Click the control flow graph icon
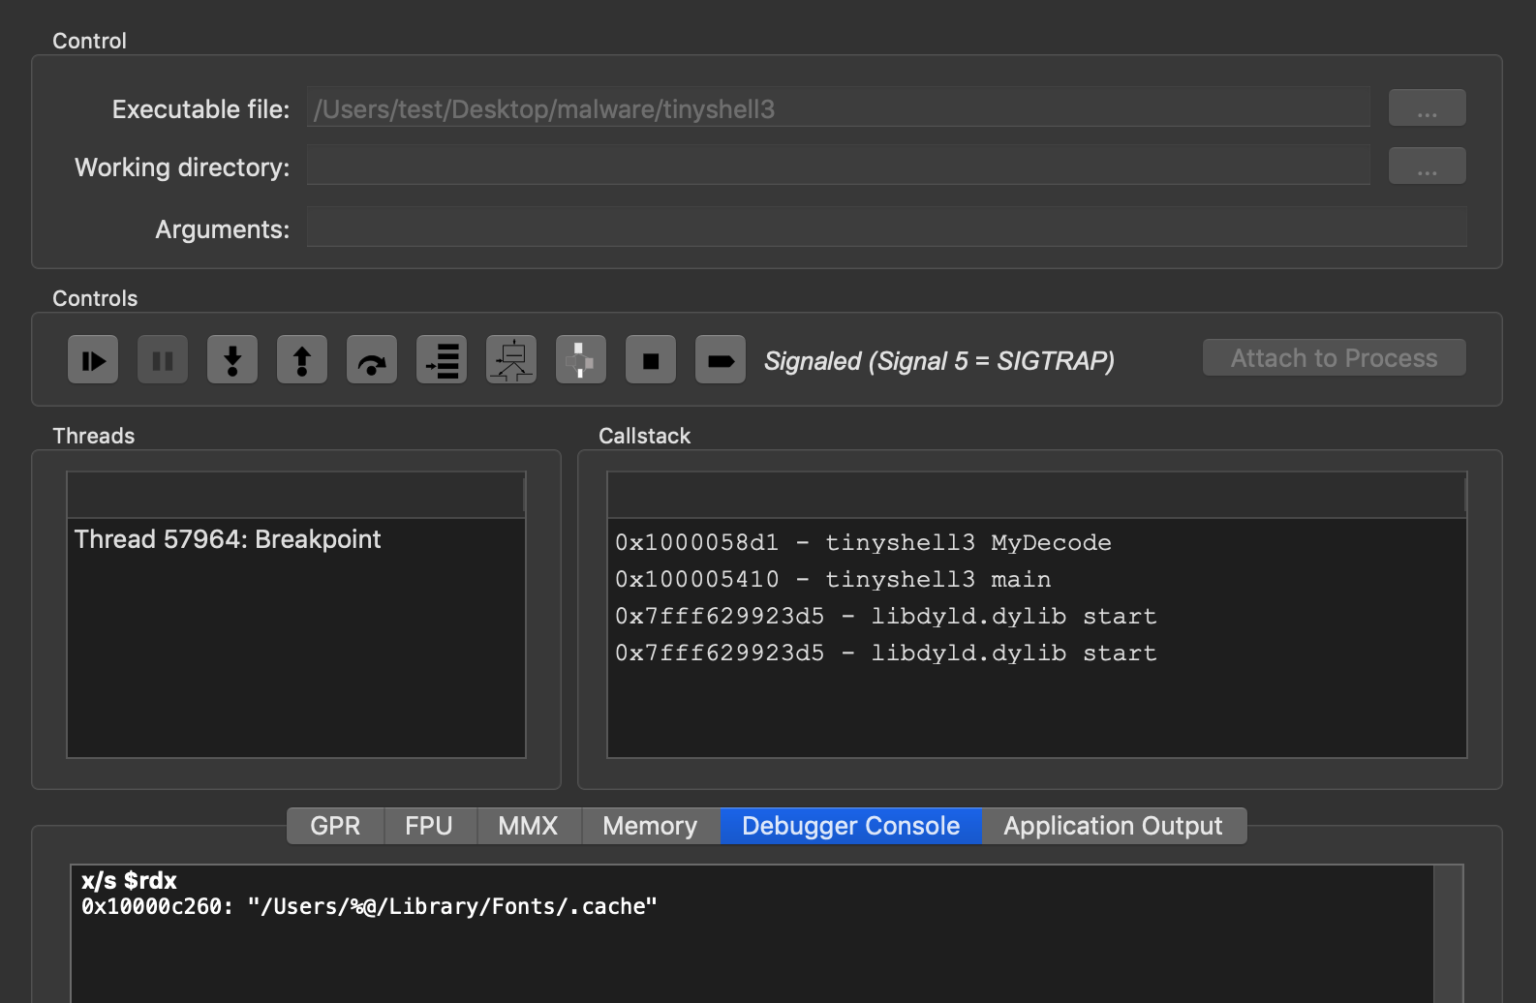Image resolution: width=1536 pixels, height=1003 pixels. 511,360
